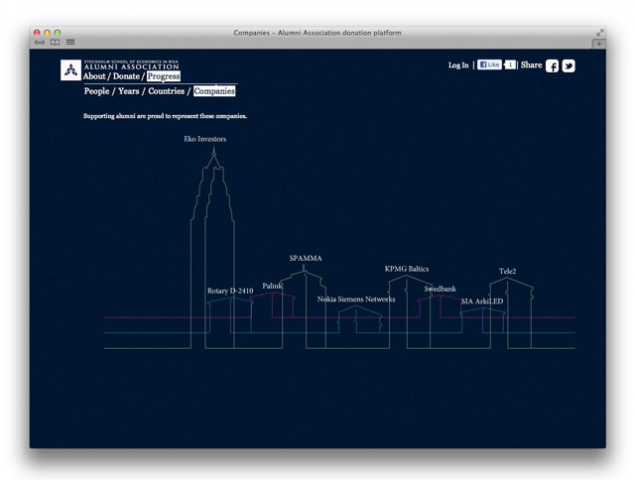Click the browser back/forward arrows icon

click(x=39, y=41)
